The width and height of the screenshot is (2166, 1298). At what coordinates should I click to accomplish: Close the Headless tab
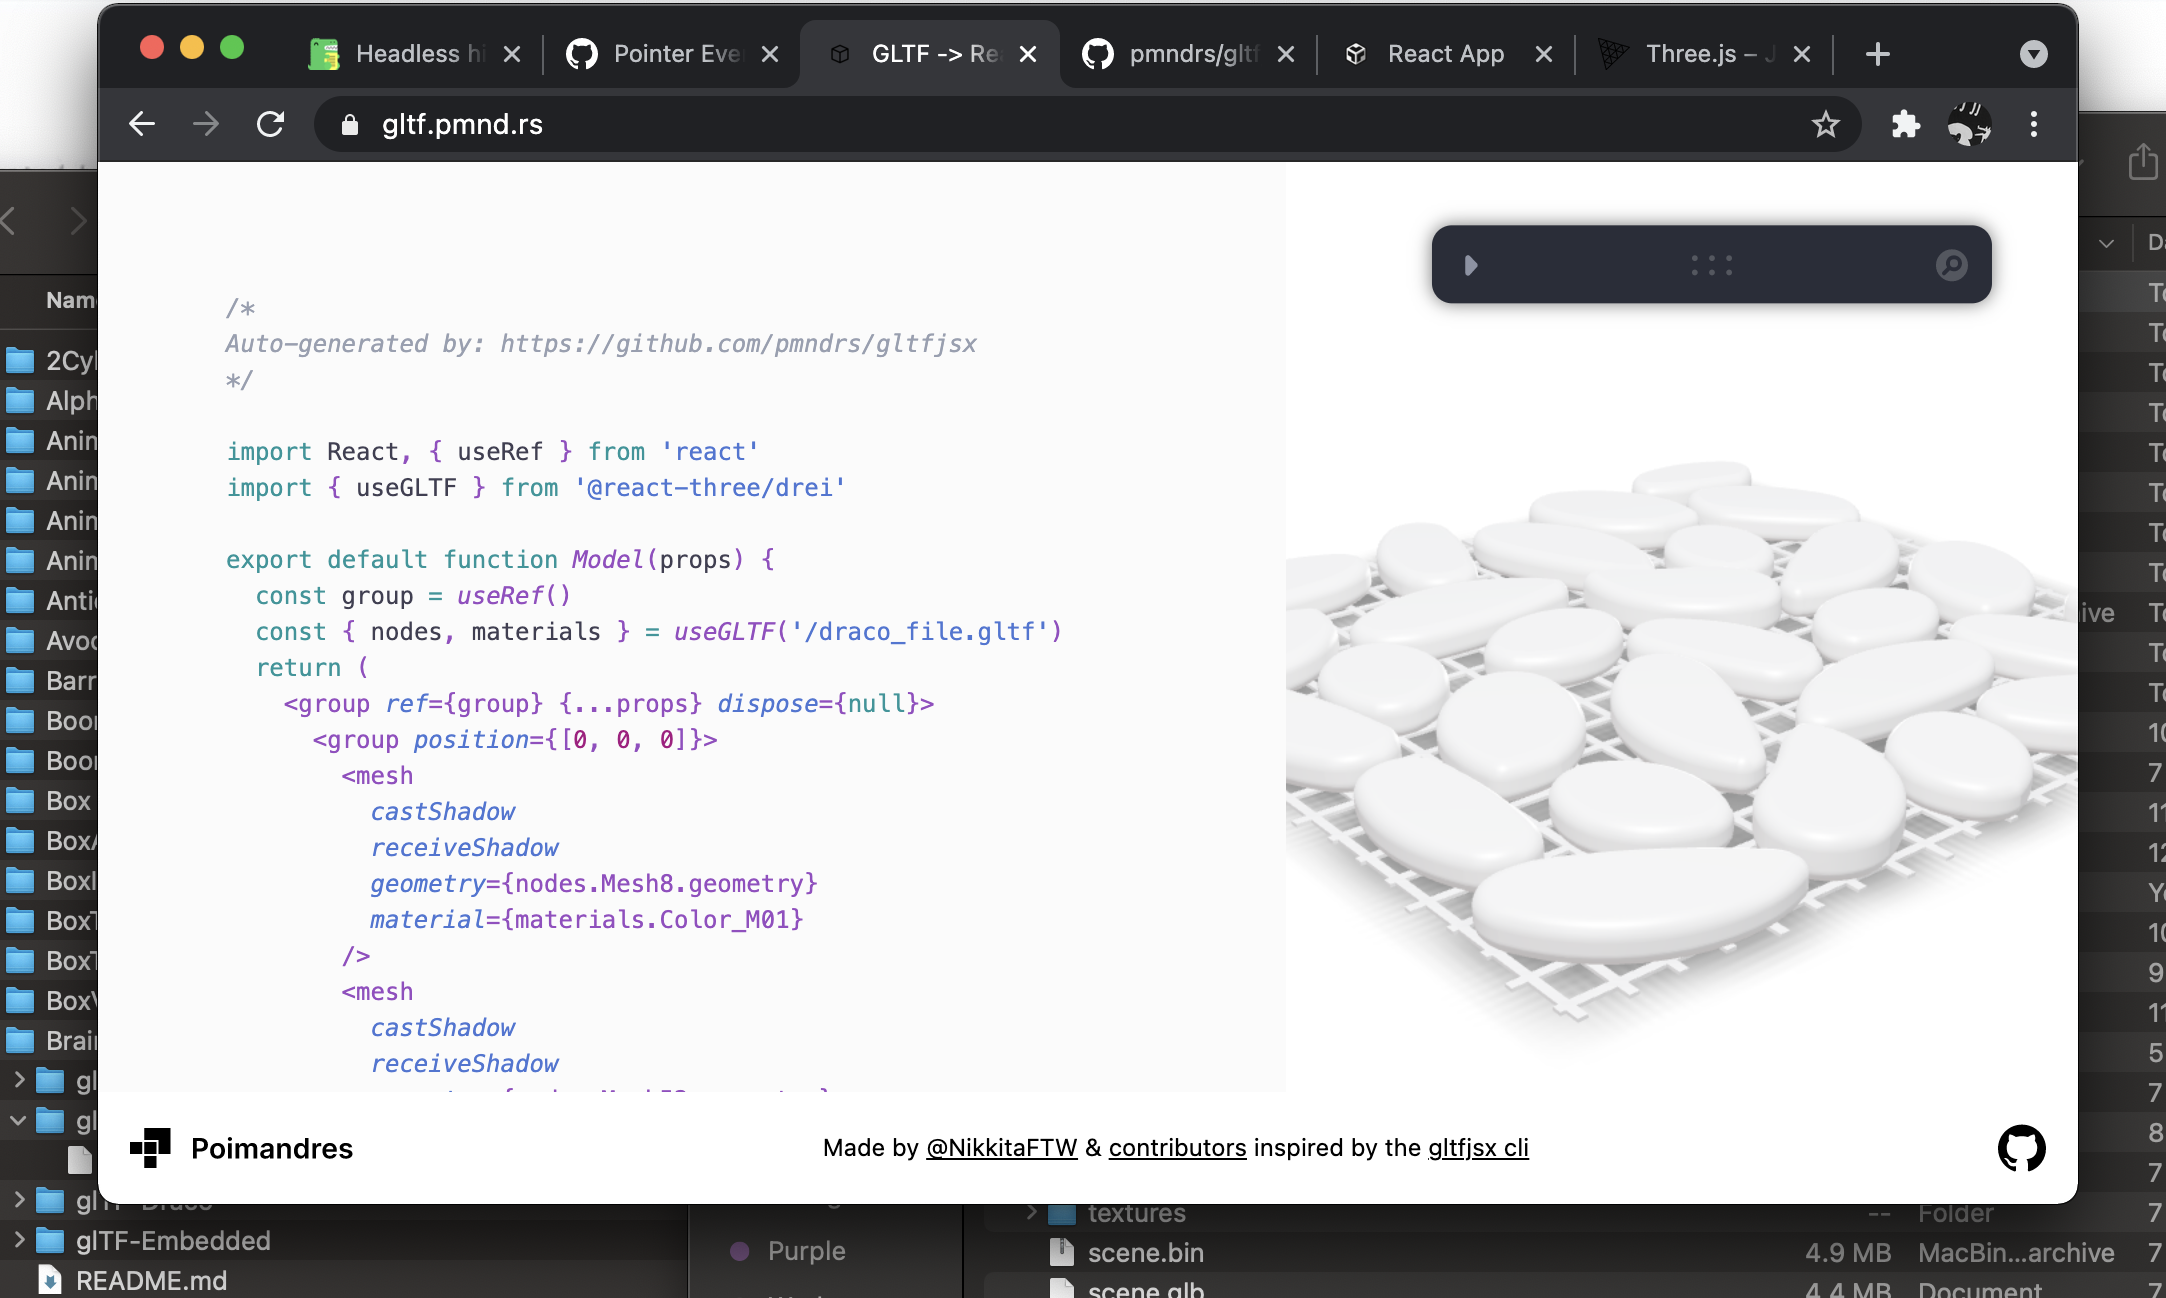(512, 54)
